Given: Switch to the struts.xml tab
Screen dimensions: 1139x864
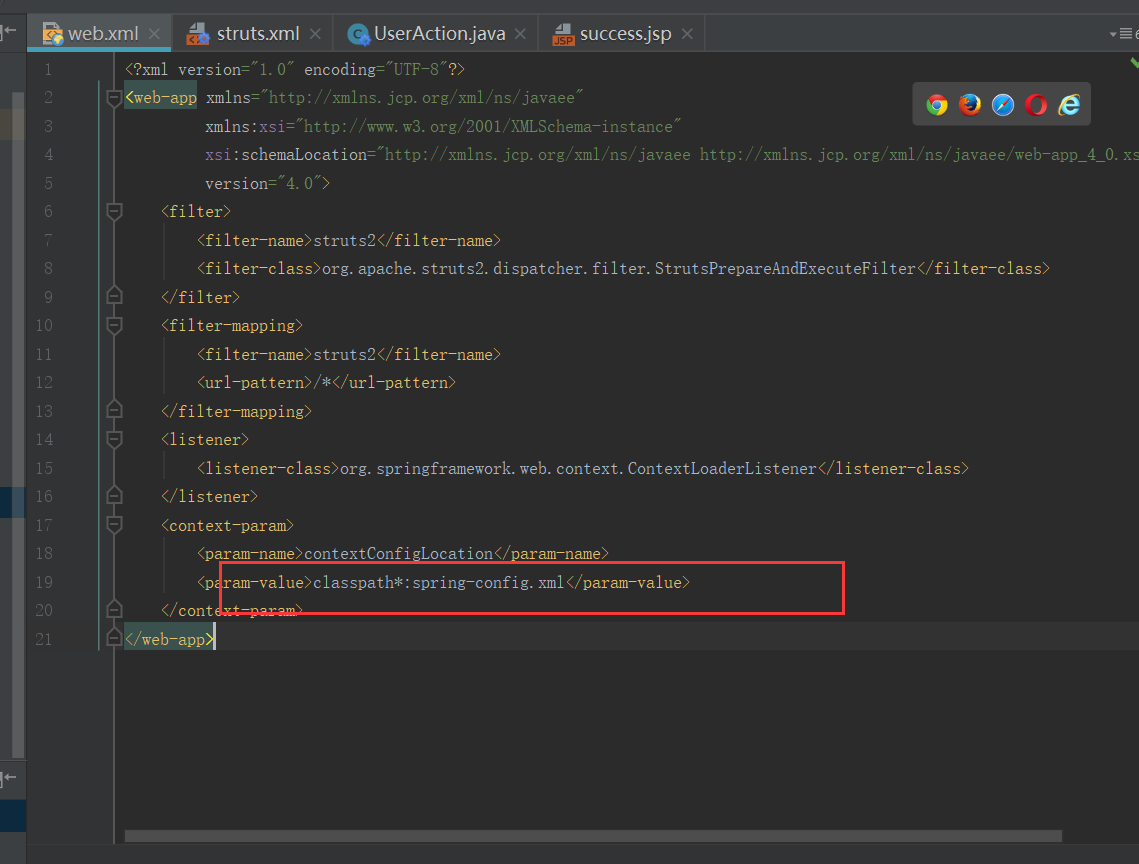Looking at the screenshot, I should (x=253, y=33).
